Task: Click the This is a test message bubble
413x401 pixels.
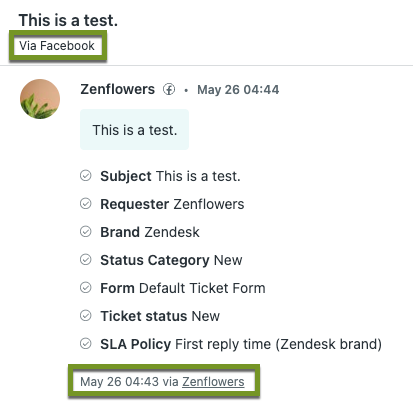Action: point(135,130)
